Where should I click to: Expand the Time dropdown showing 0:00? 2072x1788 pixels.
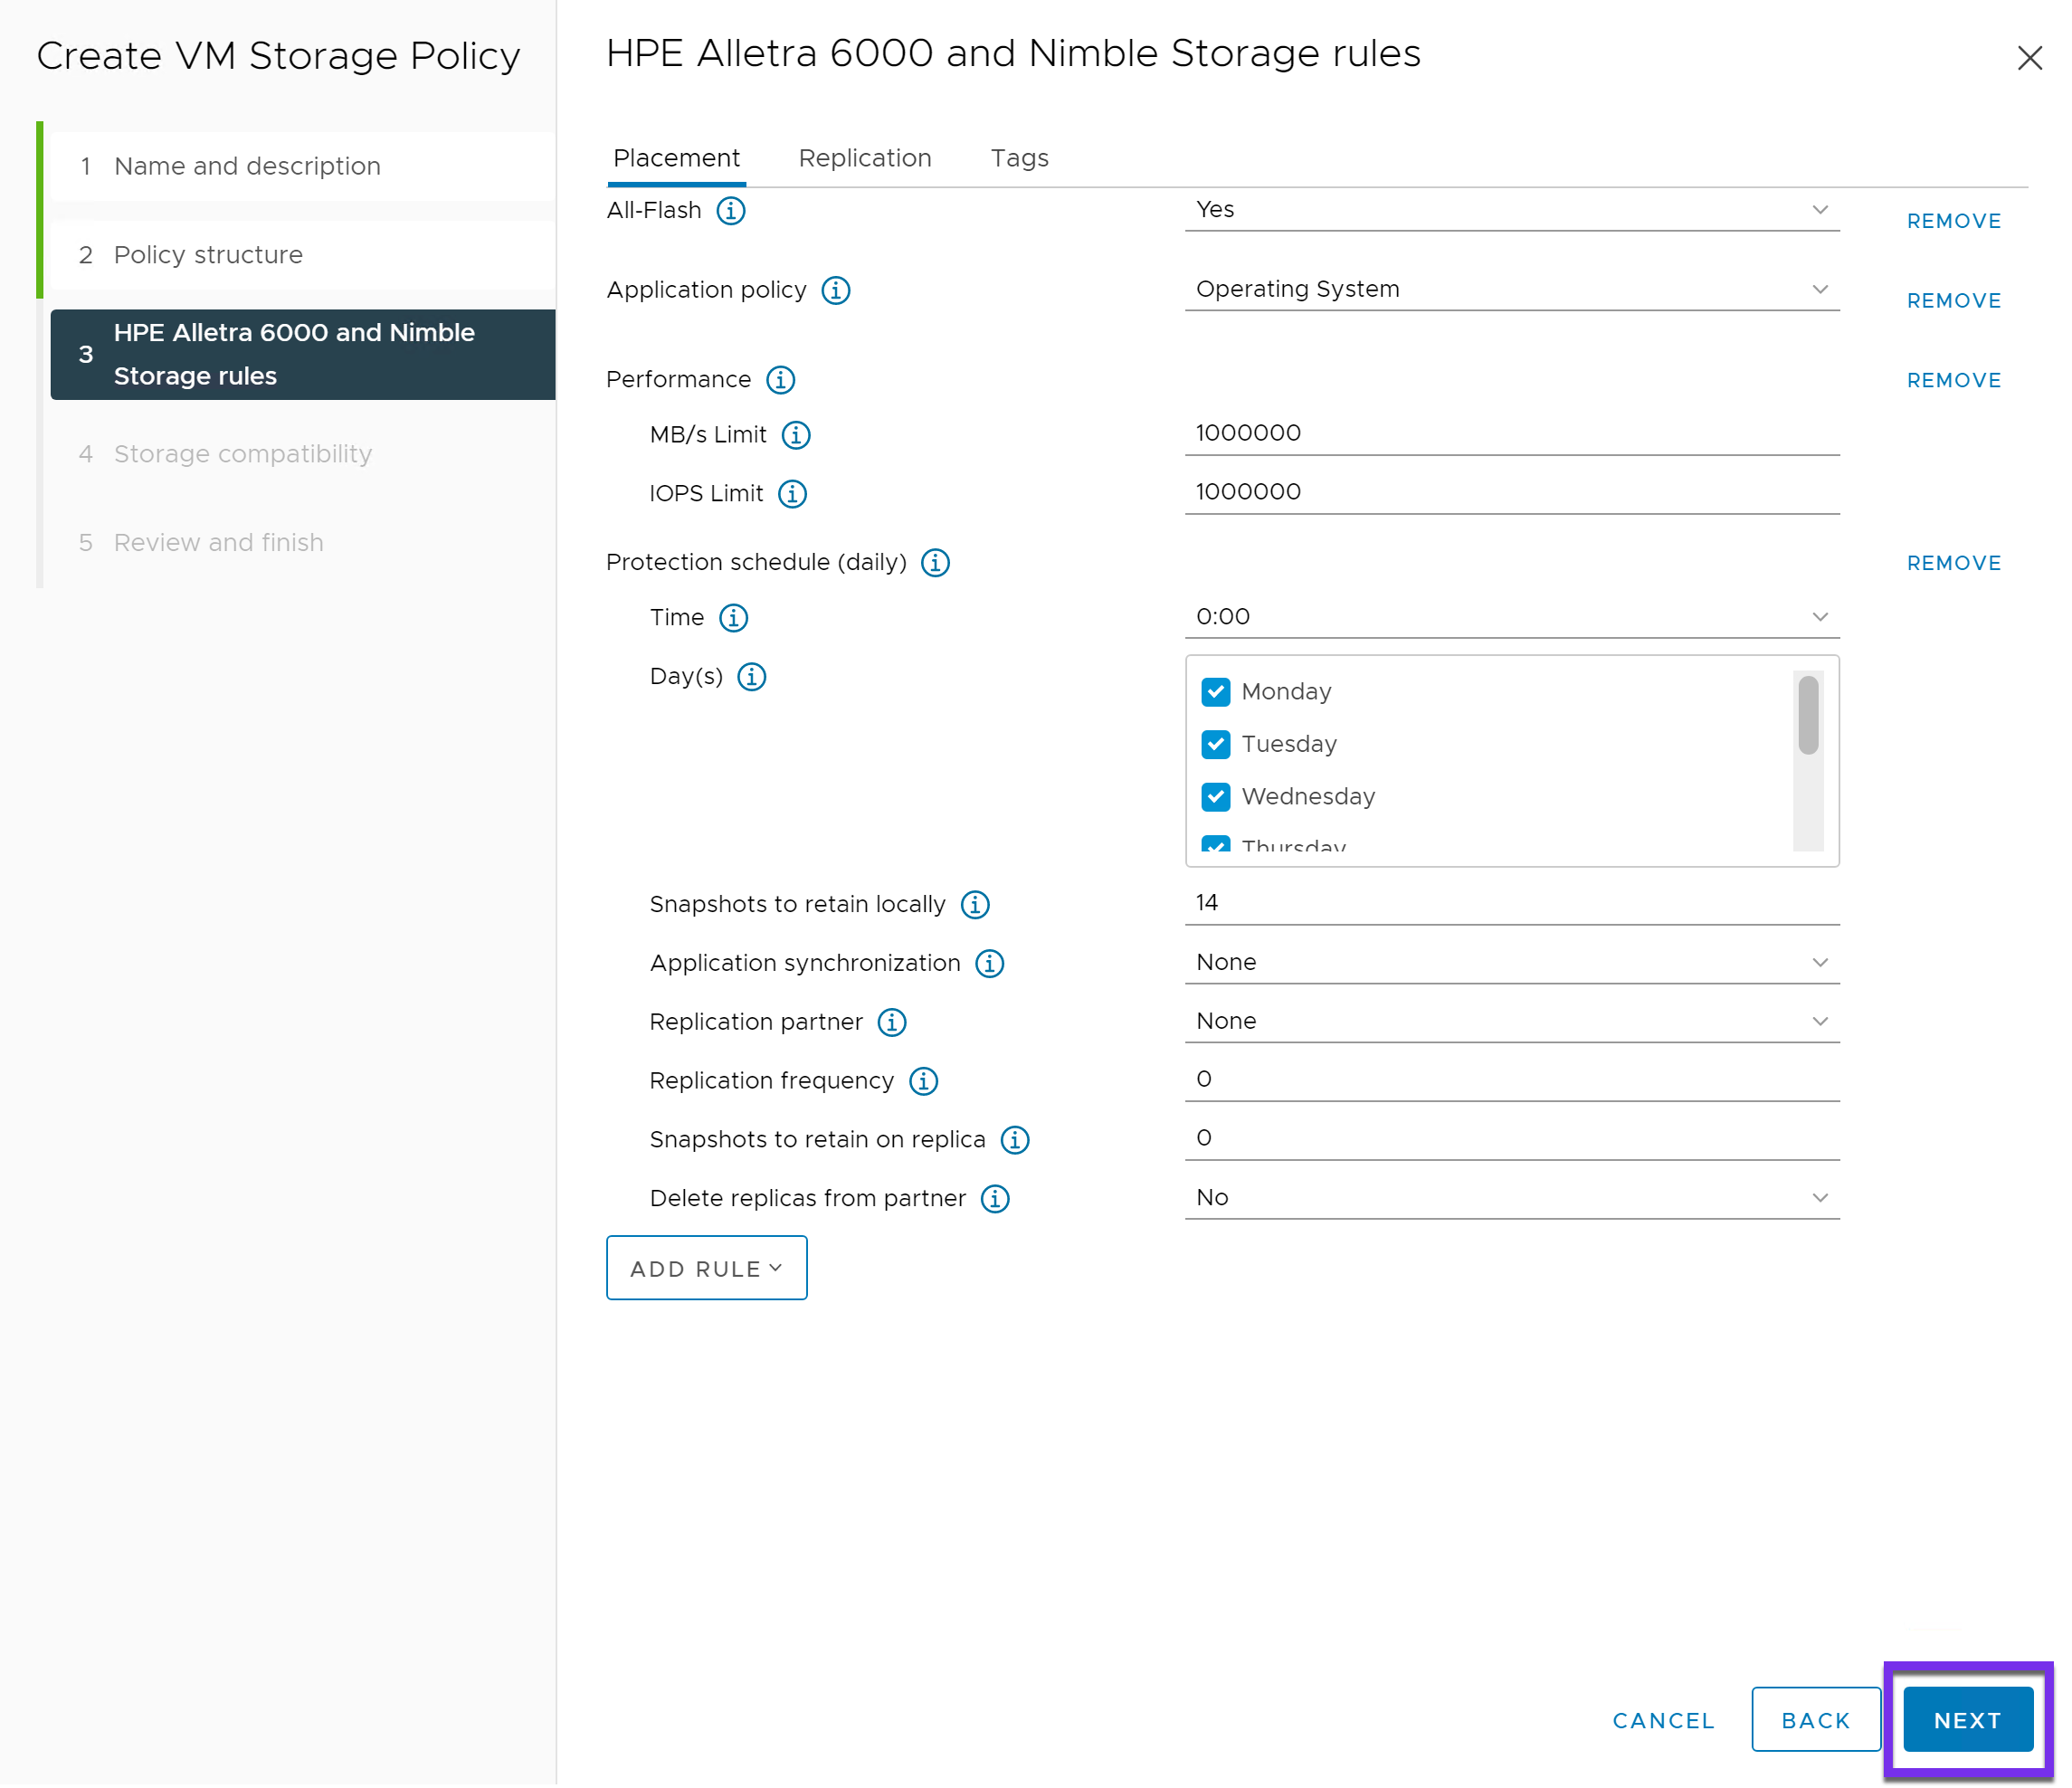tap(1511, 617)
